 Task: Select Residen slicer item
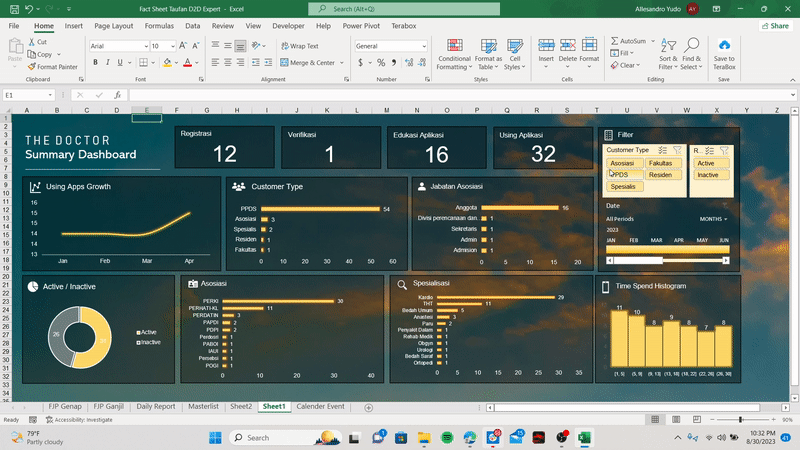pyautogui.click(x=663, y=174)
